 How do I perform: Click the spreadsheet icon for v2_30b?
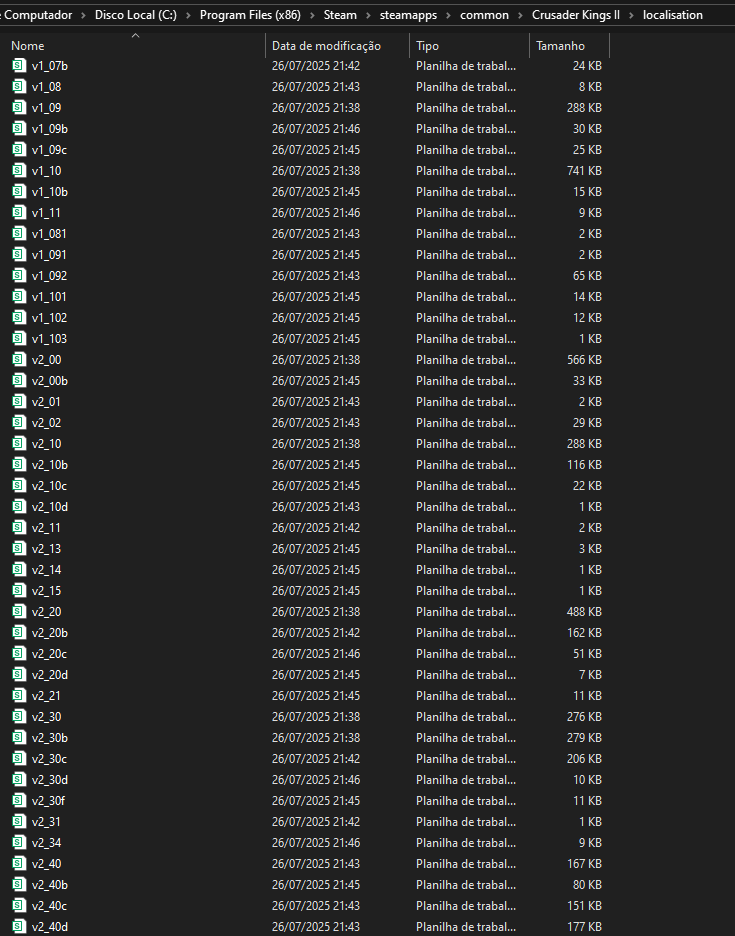pyautogui.click(x=19, y=737)
